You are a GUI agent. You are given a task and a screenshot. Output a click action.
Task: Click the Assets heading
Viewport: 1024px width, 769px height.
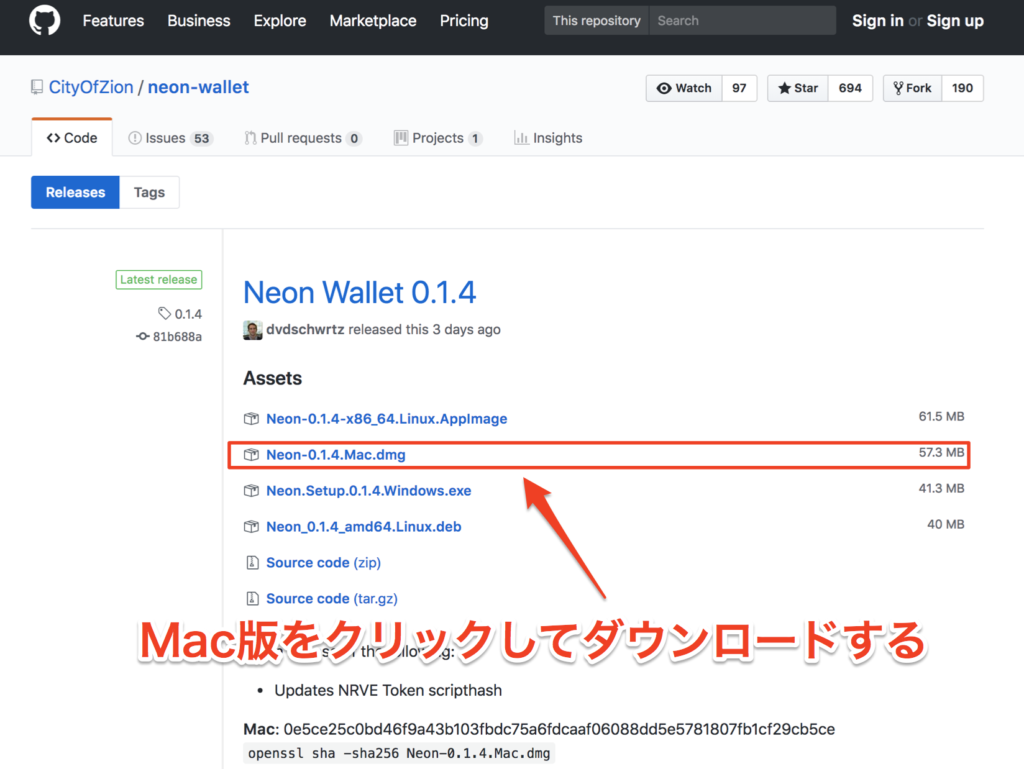(272, 379)
